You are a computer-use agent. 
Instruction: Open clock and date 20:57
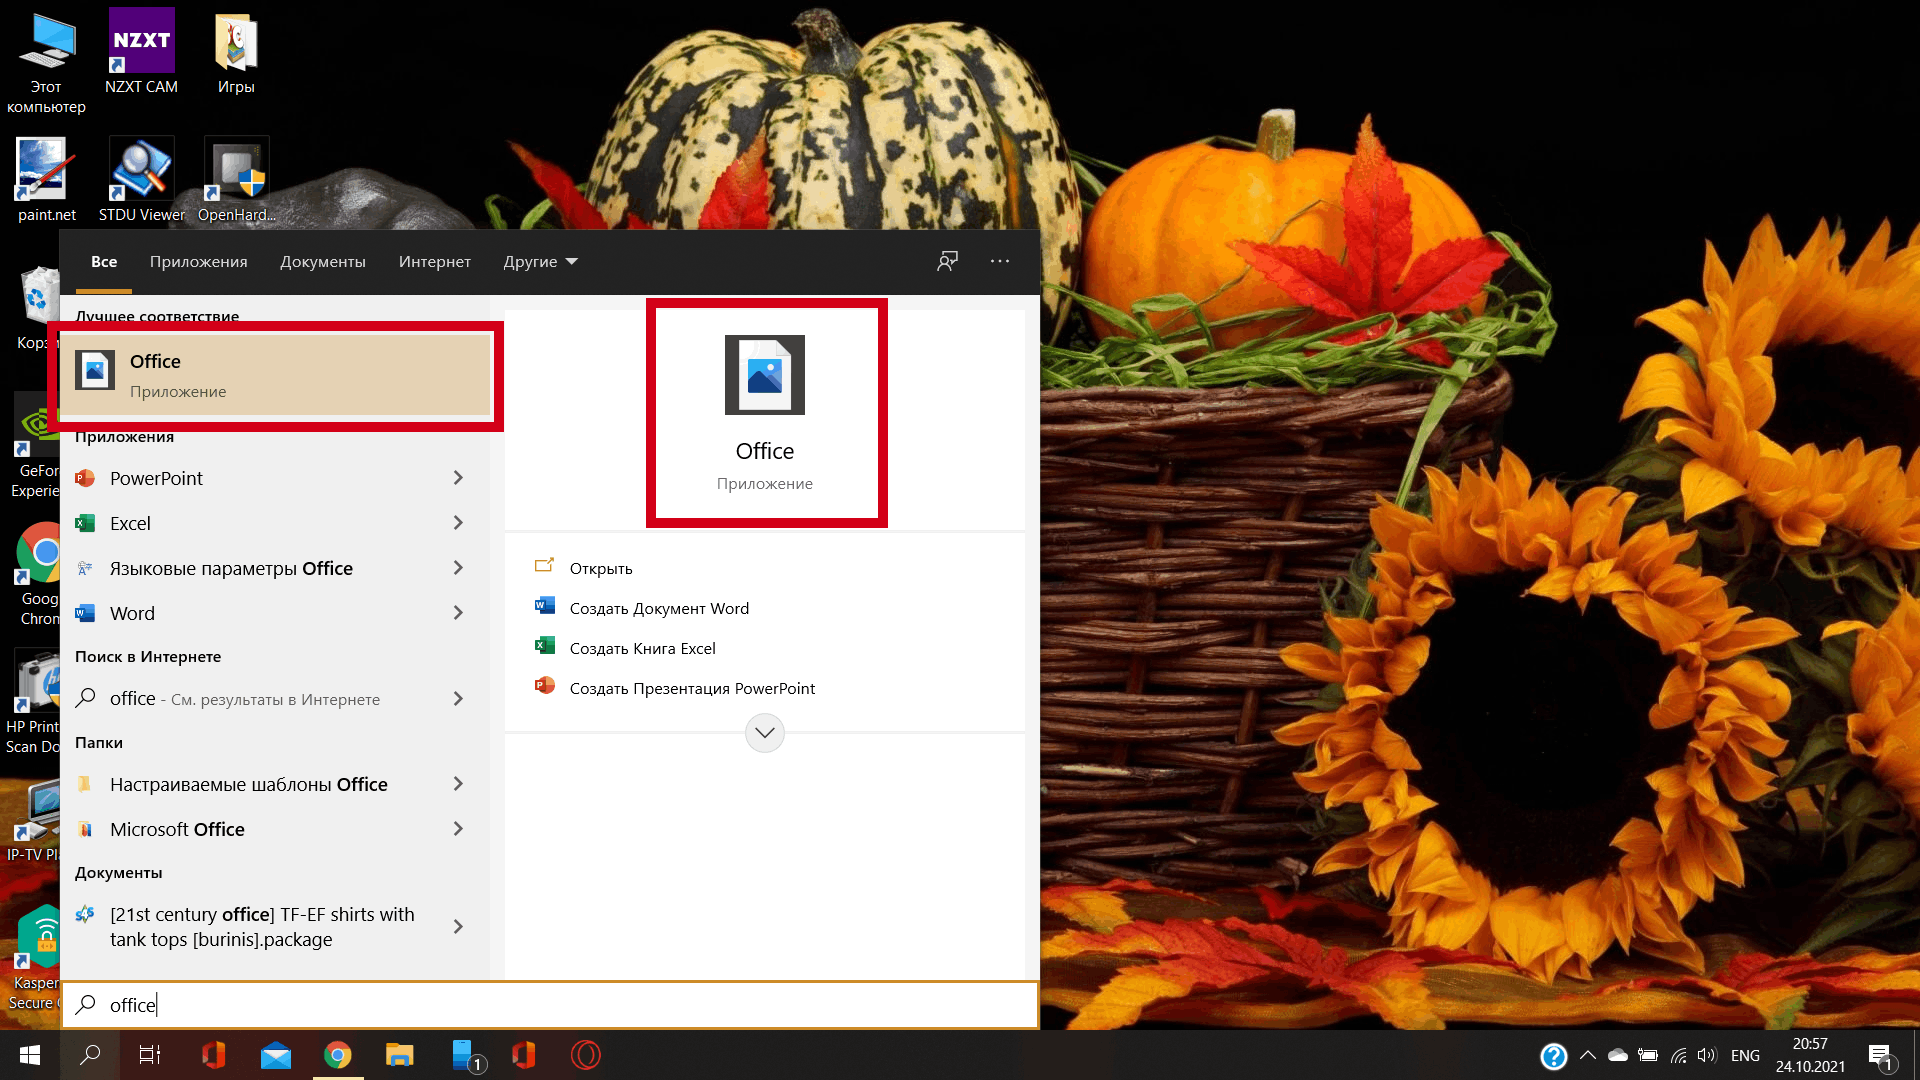1810,1055
